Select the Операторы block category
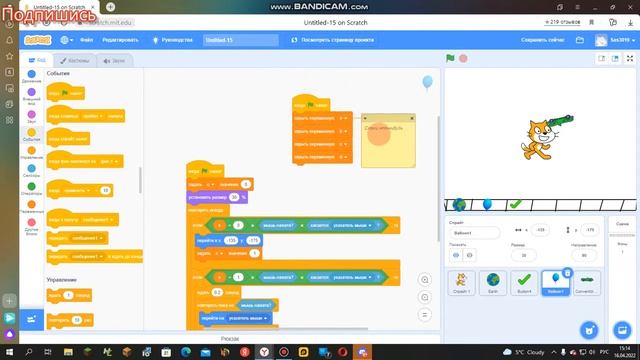 (31, 189)
